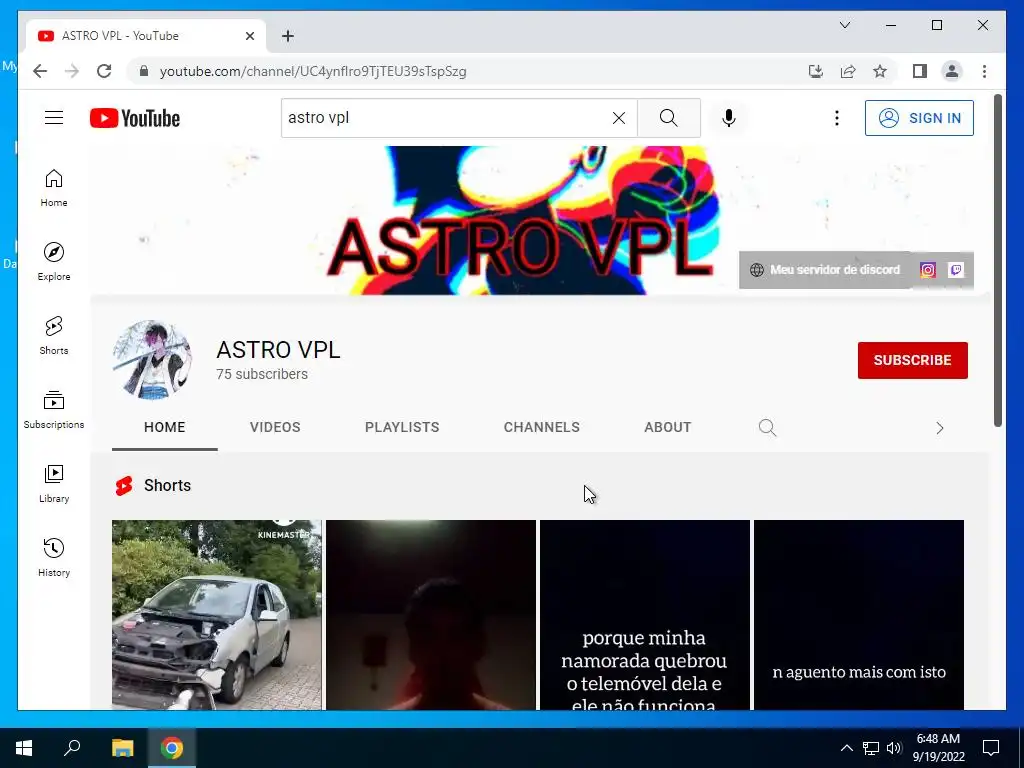Screen dimensions: 1024x768
Task: Show more channel tabs with the right arrow
Action: [x=940, y=428]
